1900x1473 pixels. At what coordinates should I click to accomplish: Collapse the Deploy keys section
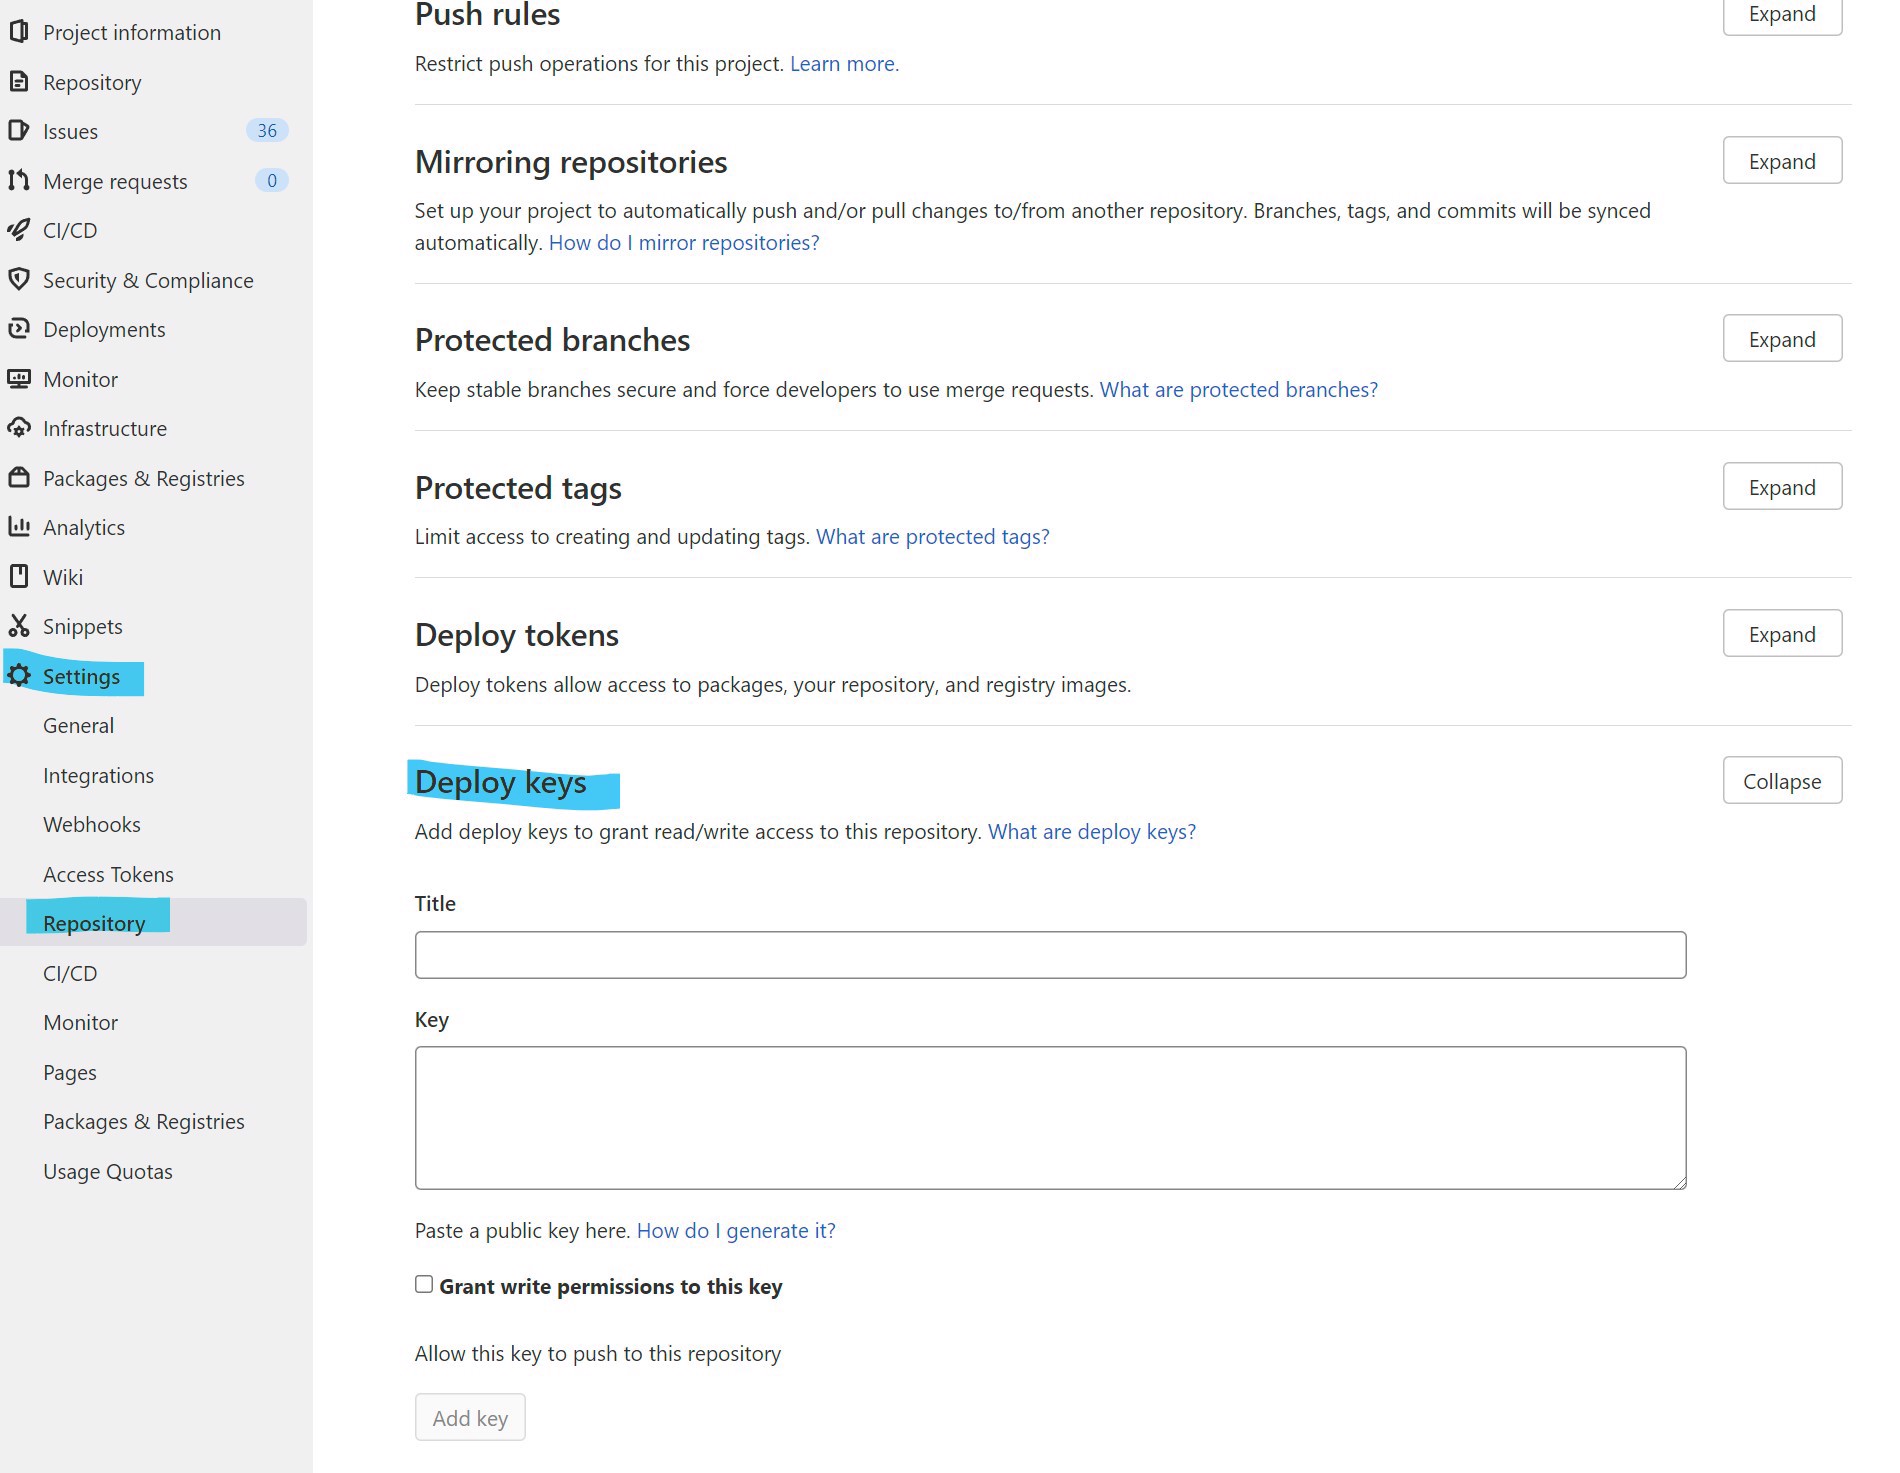point(1782,781)
